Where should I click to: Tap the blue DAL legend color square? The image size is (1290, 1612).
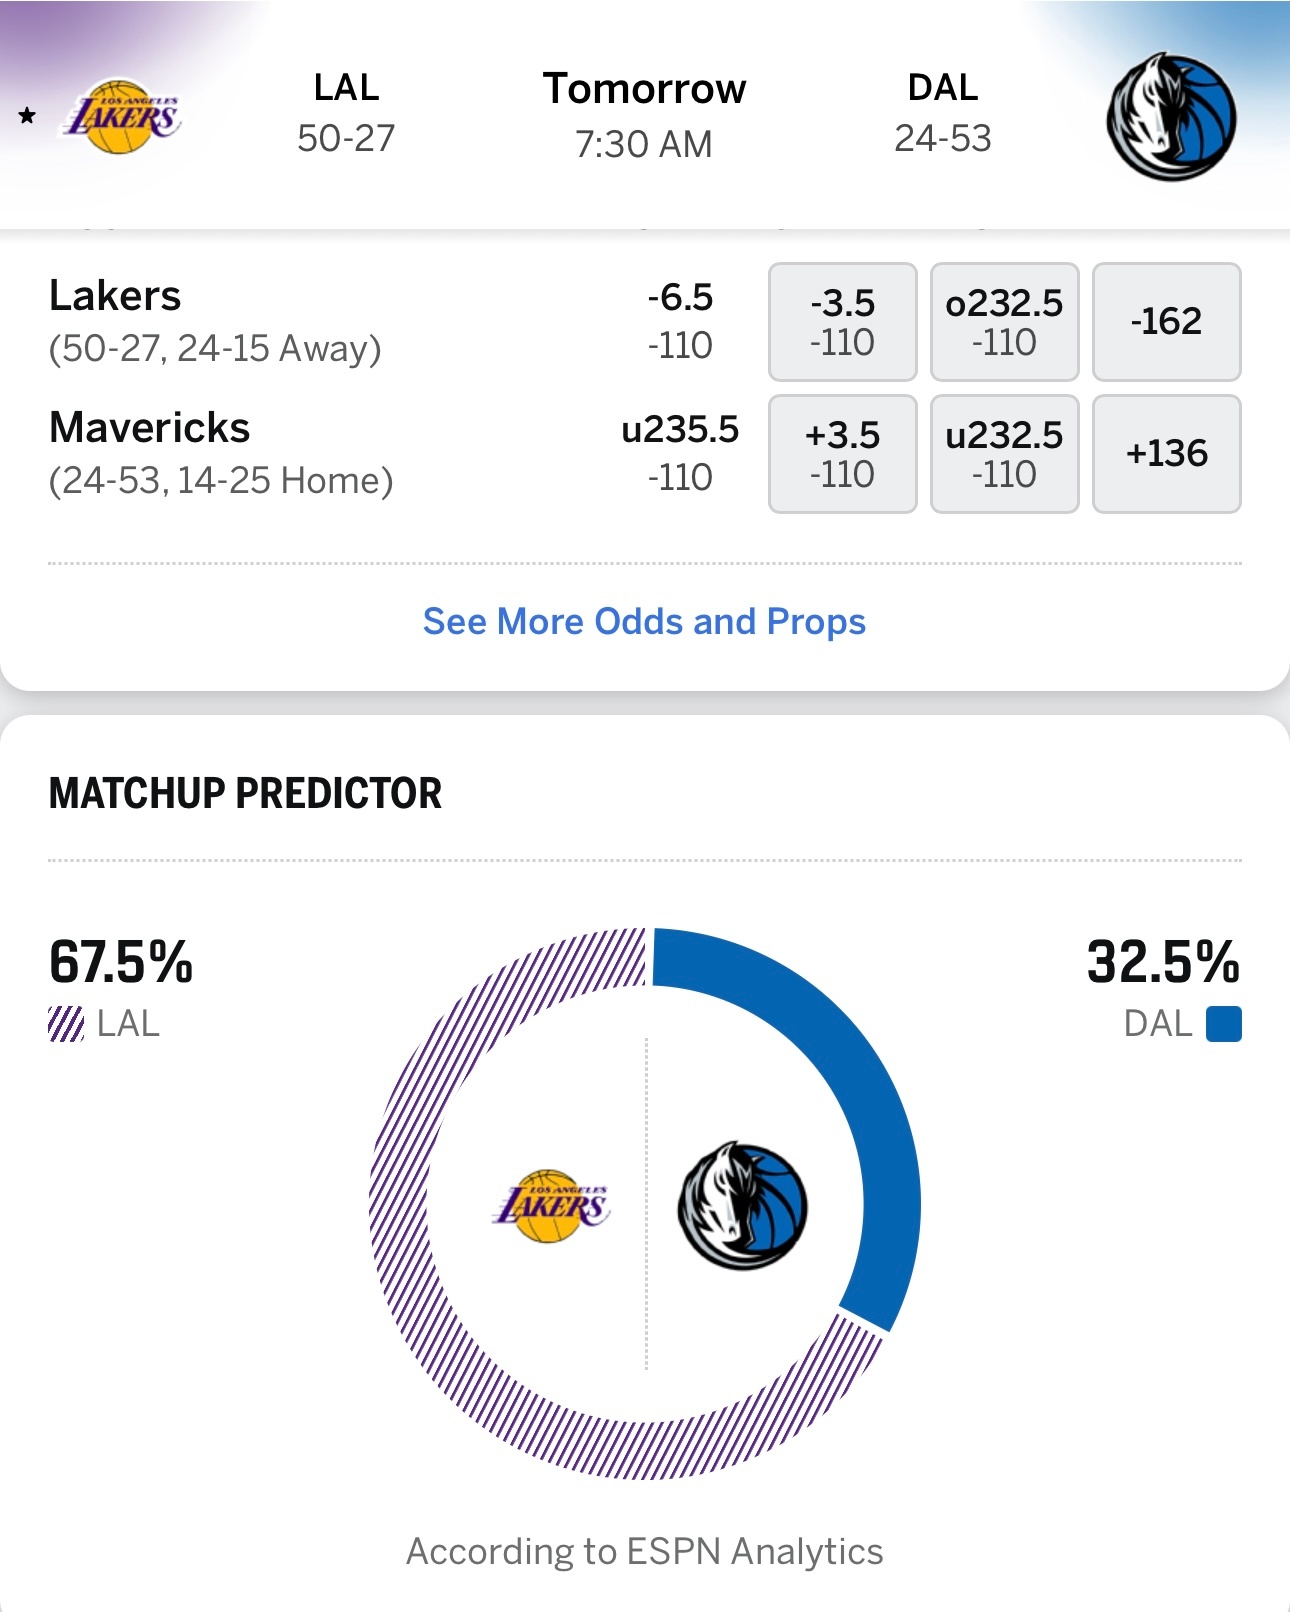(x=1223, y=1024)
